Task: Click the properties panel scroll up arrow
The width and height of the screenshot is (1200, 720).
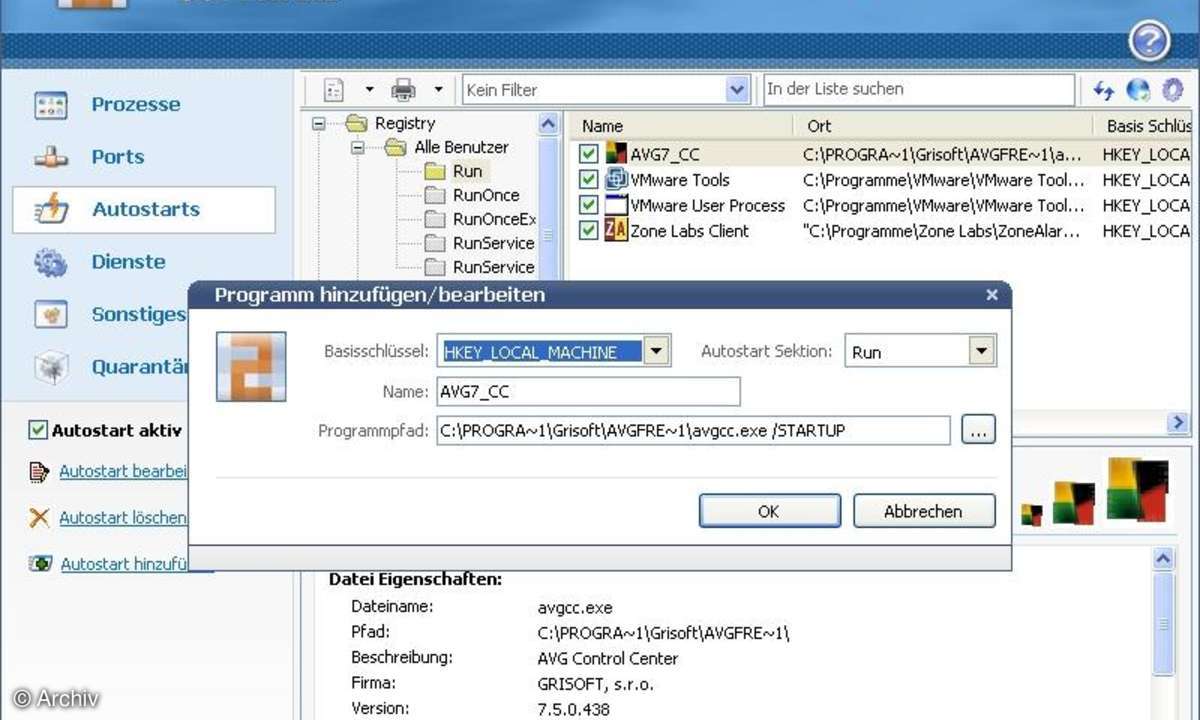Action: tap(1163, 559)
